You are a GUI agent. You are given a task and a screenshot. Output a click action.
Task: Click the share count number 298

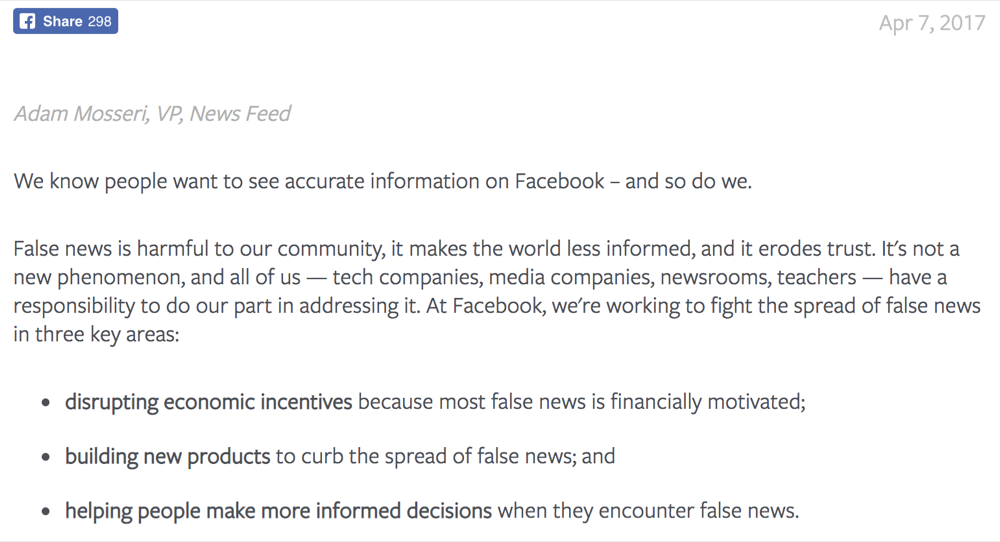coord(101,21)
